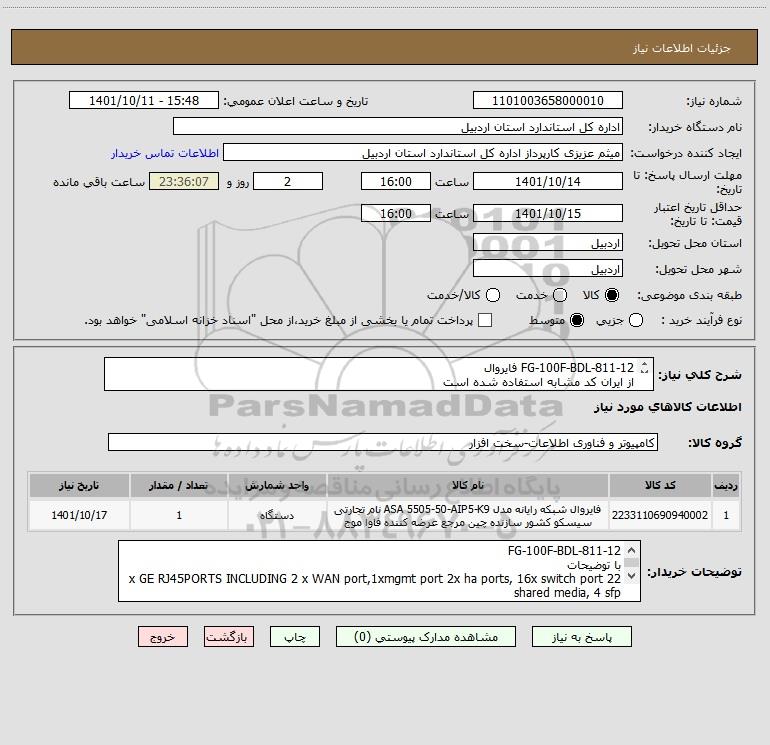
Task: Click the need number field 1101003658000010
Action: point(548,101)
